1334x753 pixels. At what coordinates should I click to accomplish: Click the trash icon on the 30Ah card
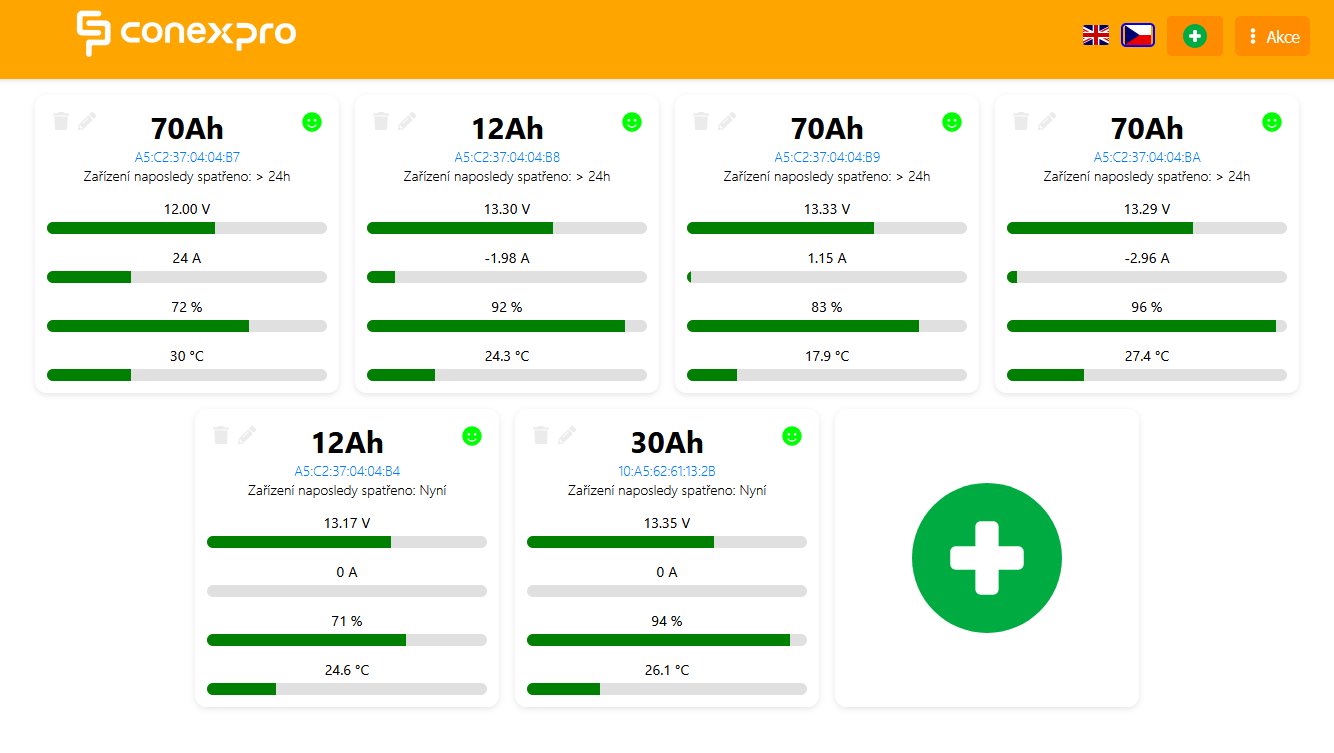coord(541,435)
